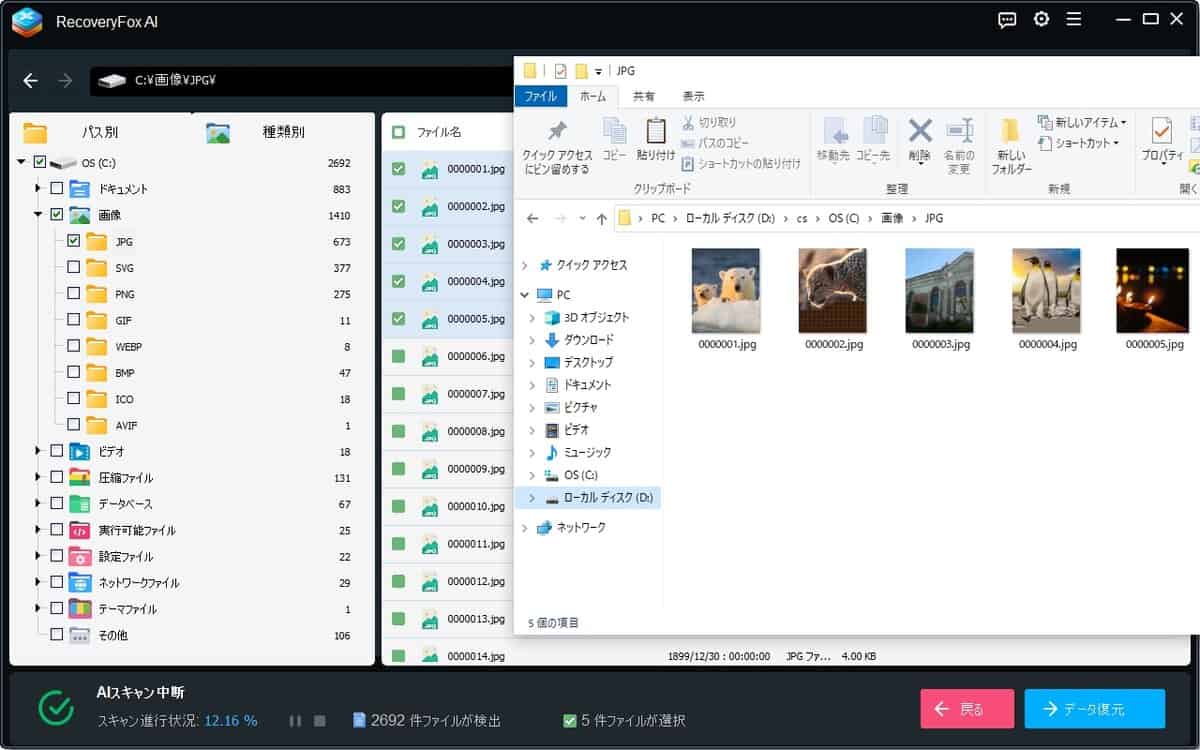The width and height of the screenshot is (1200, 750).
Task: Click the back arrow in RecoveryFox
Action: (31, 81)
